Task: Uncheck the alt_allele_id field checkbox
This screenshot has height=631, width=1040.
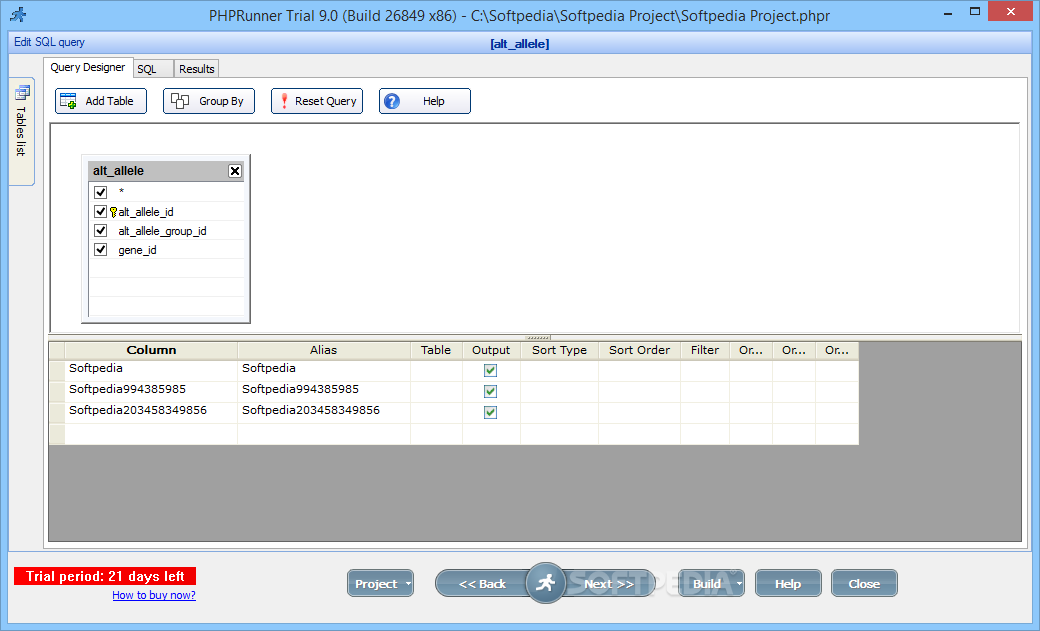Action: click(x=101, y=212)
